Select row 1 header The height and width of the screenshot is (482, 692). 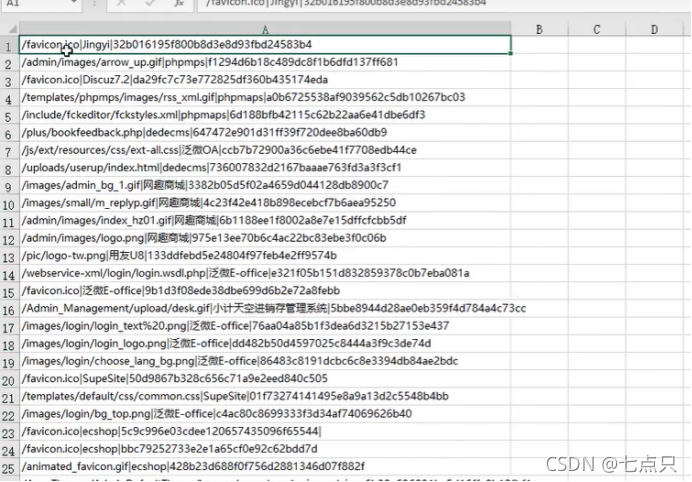pyautogui.click(x=9, y=45)
